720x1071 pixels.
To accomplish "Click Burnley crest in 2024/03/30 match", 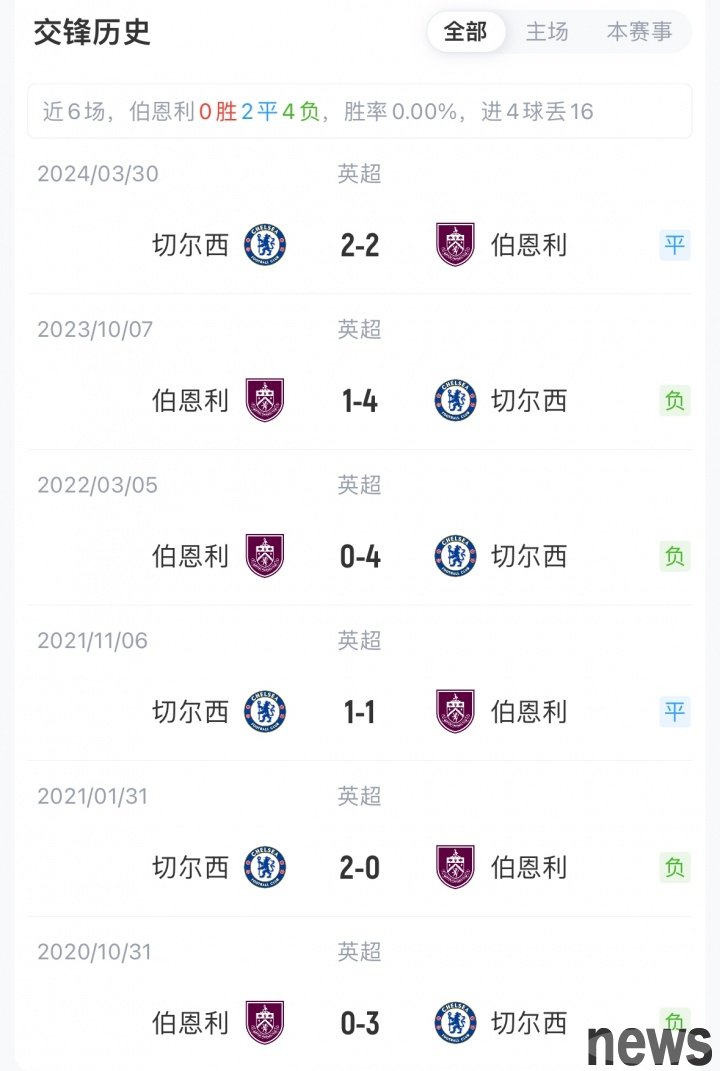I will (x=455, y=245).
